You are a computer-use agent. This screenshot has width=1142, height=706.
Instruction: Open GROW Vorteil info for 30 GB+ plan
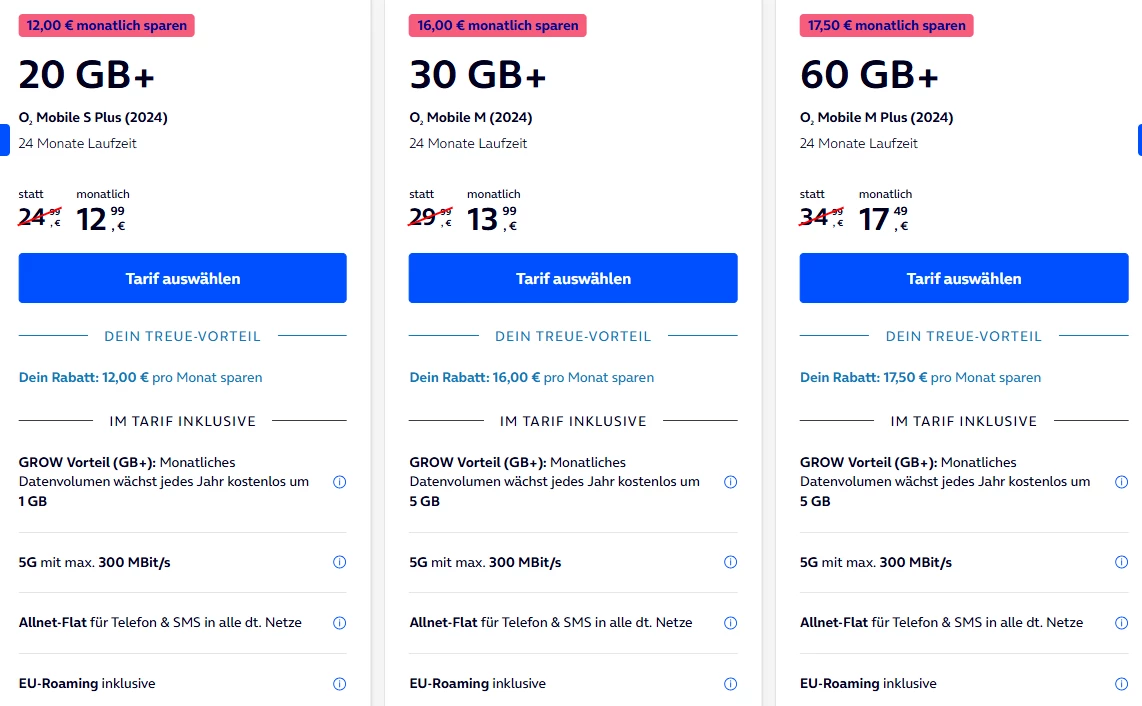click(730, 482)
